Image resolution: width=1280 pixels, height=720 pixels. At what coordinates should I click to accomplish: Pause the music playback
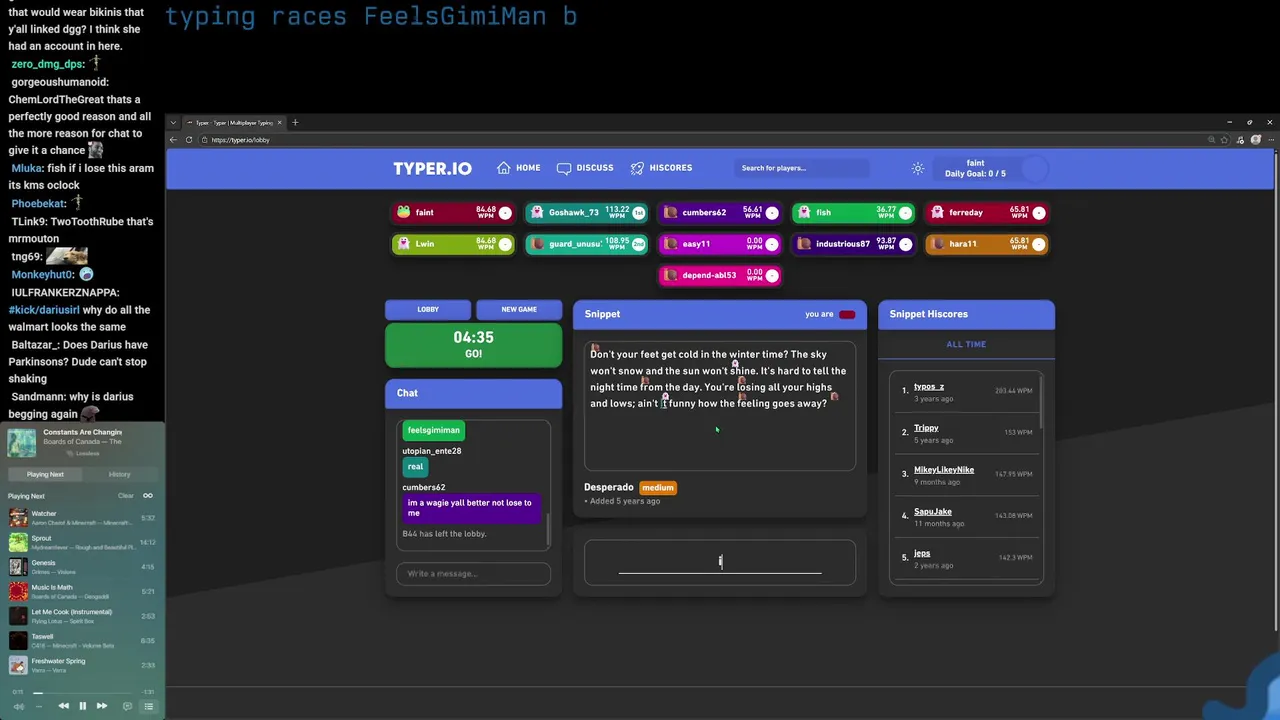(x=82, y=706)
